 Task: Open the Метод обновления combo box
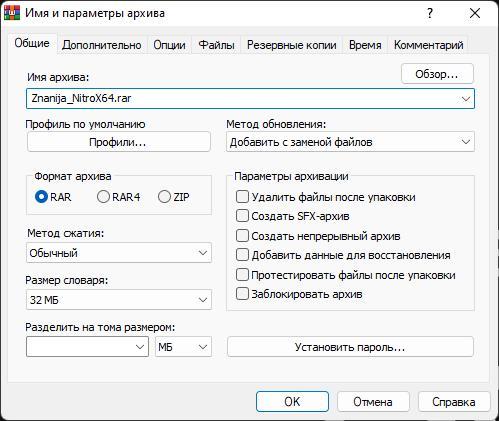point(350,142)
